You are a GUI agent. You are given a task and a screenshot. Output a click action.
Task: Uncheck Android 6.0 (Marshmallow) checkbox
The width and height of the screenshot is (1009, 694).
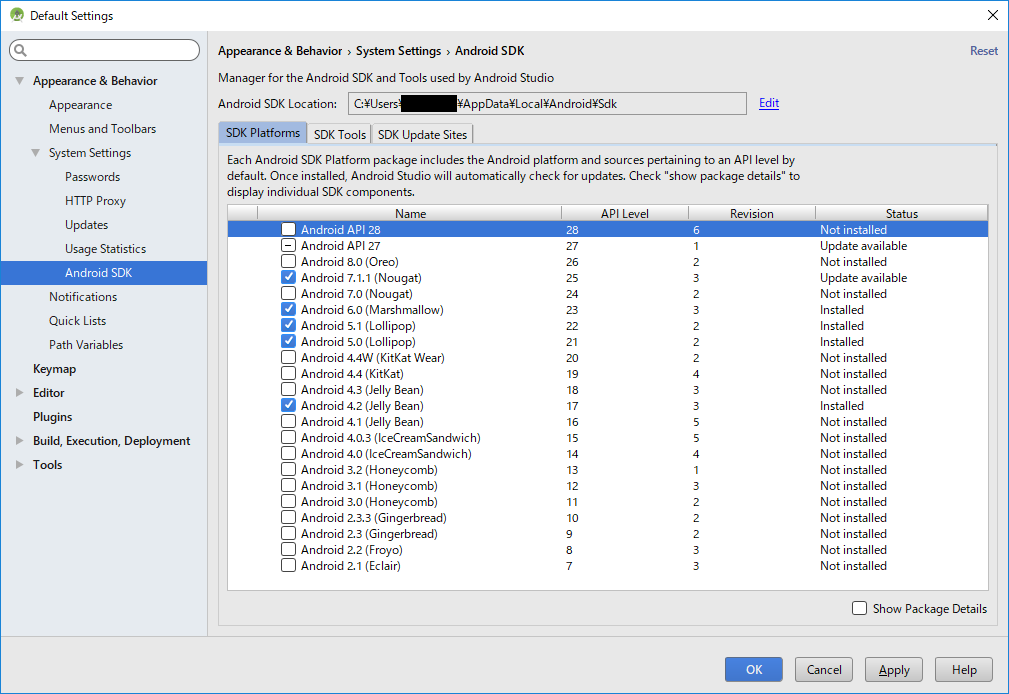coord(288,309)
